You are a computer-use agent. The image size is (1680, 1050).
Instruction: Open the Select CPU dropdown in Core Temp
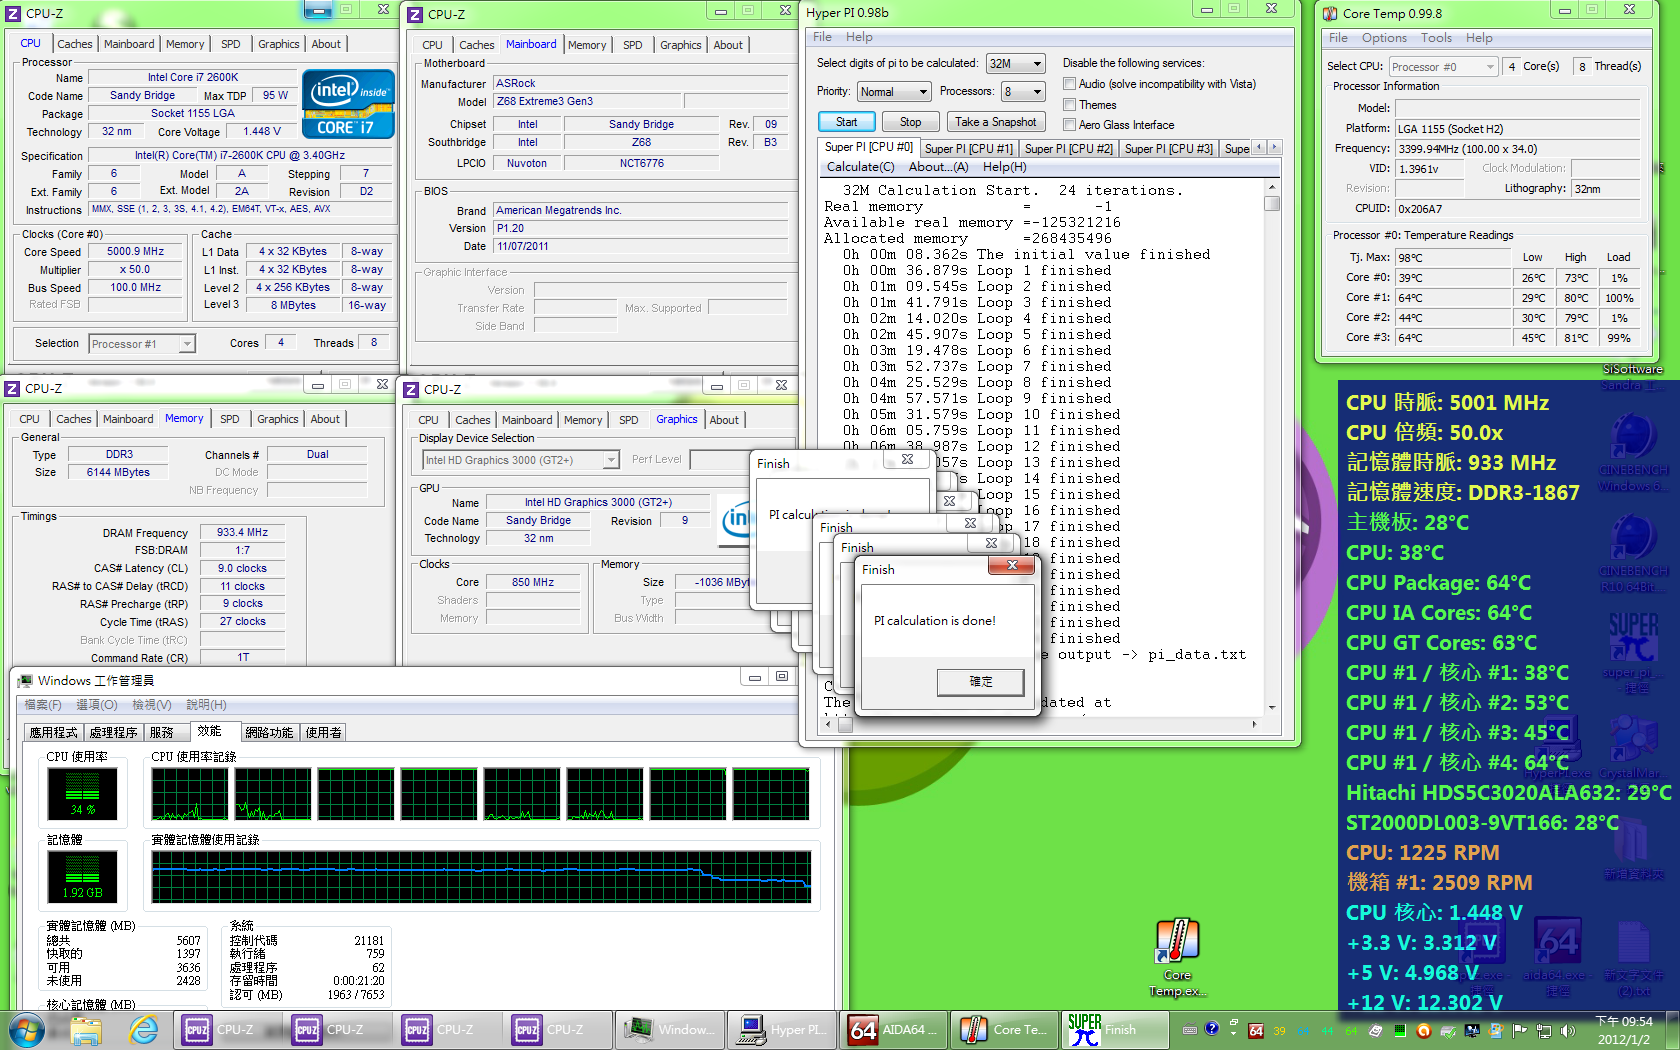pyautogui.click(x=1443, y=67)
